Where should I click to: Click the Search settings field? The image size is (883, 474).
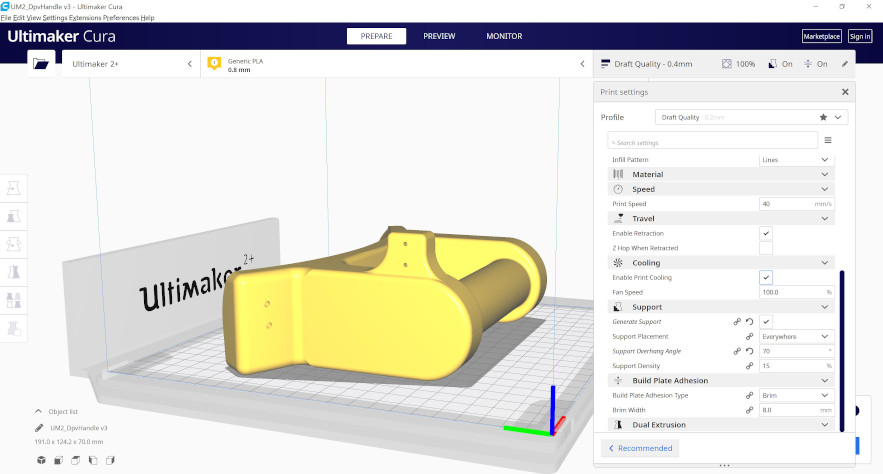712,140
